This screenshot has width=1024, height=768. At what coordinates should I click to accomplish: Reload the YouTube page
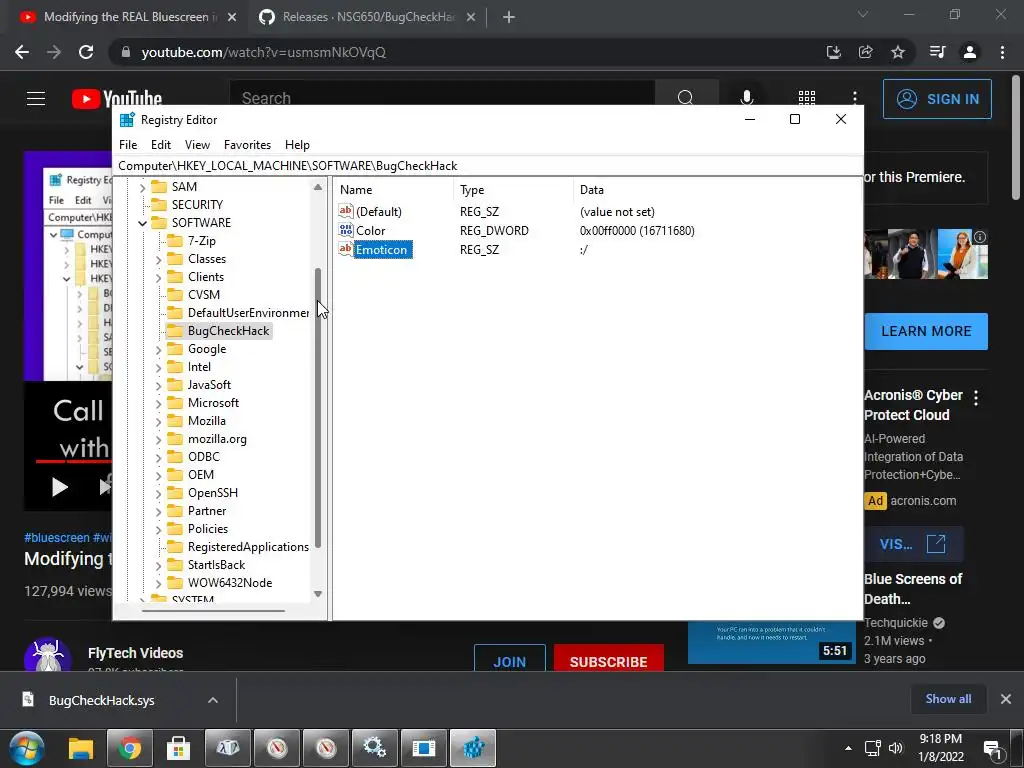click(x=86, y=52)
